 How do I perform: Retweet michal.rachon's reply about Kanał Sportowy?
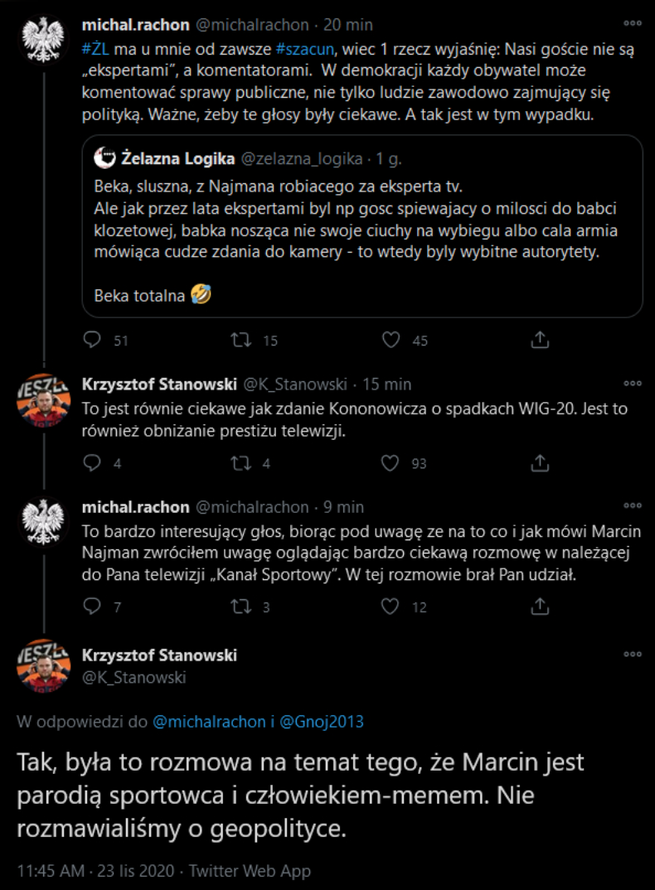tap(241, 606)
